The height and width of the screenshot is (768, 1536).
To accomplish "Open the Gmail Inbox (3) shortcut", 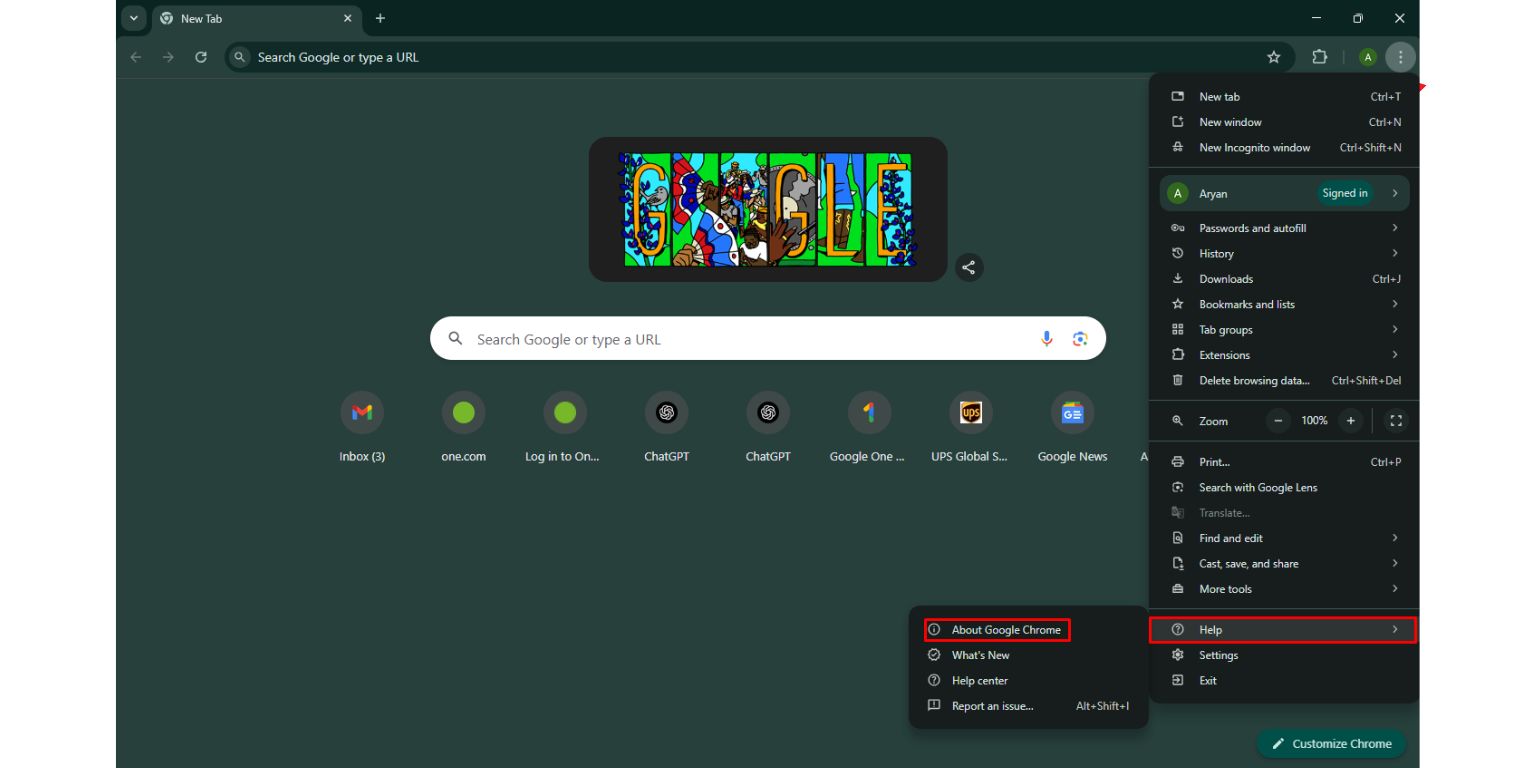I will pyautogui.click(x=362, y=428).
